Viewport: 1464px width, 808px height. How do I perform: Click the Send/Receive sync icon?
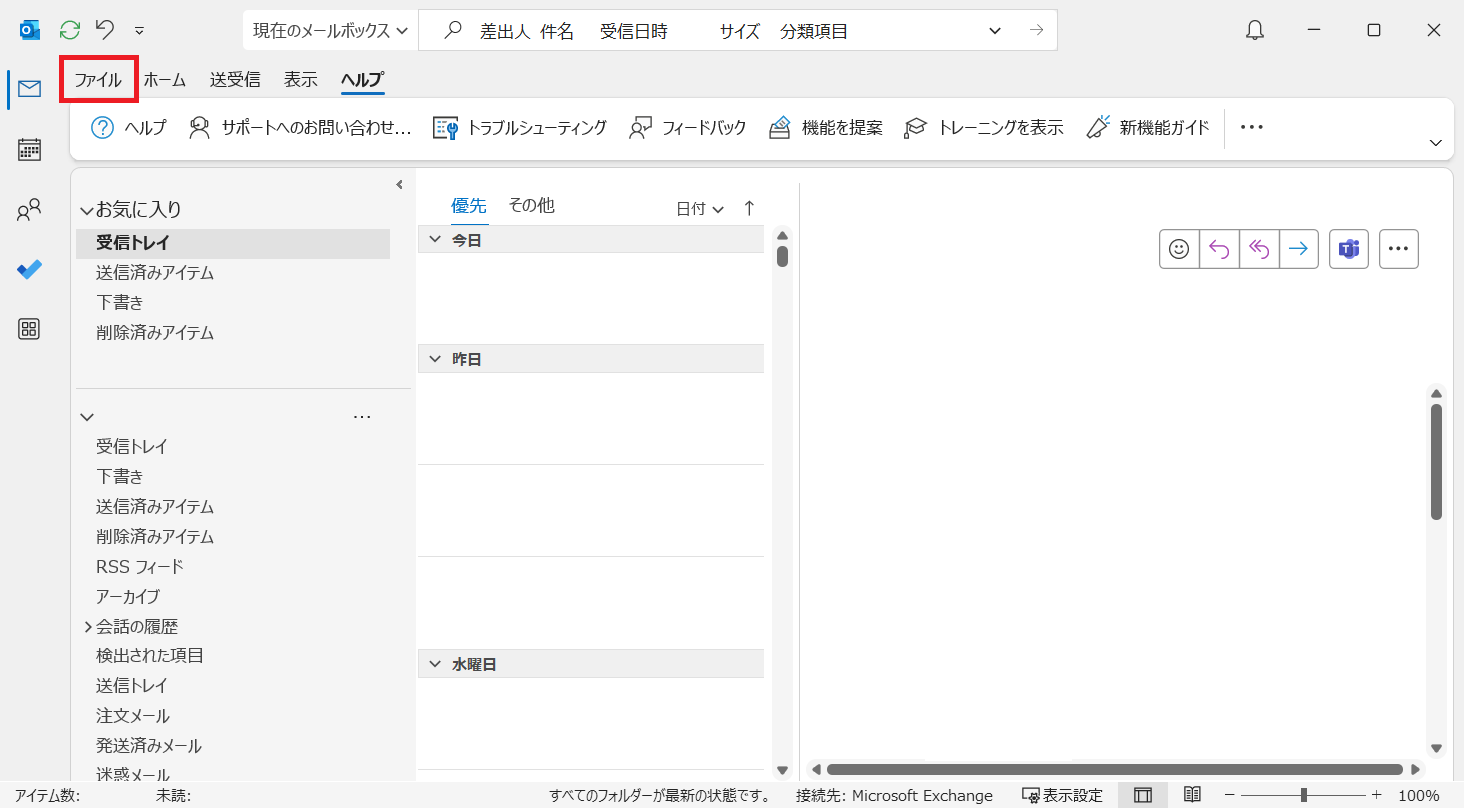(x=70, y=30)
